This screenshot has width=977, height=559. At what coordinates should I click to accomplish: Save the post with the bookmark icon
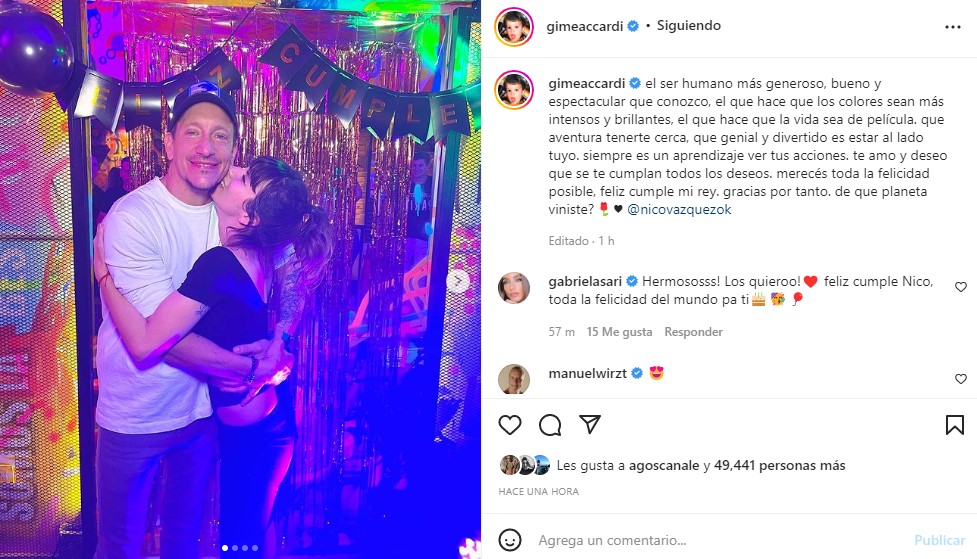tap(955, 425)
